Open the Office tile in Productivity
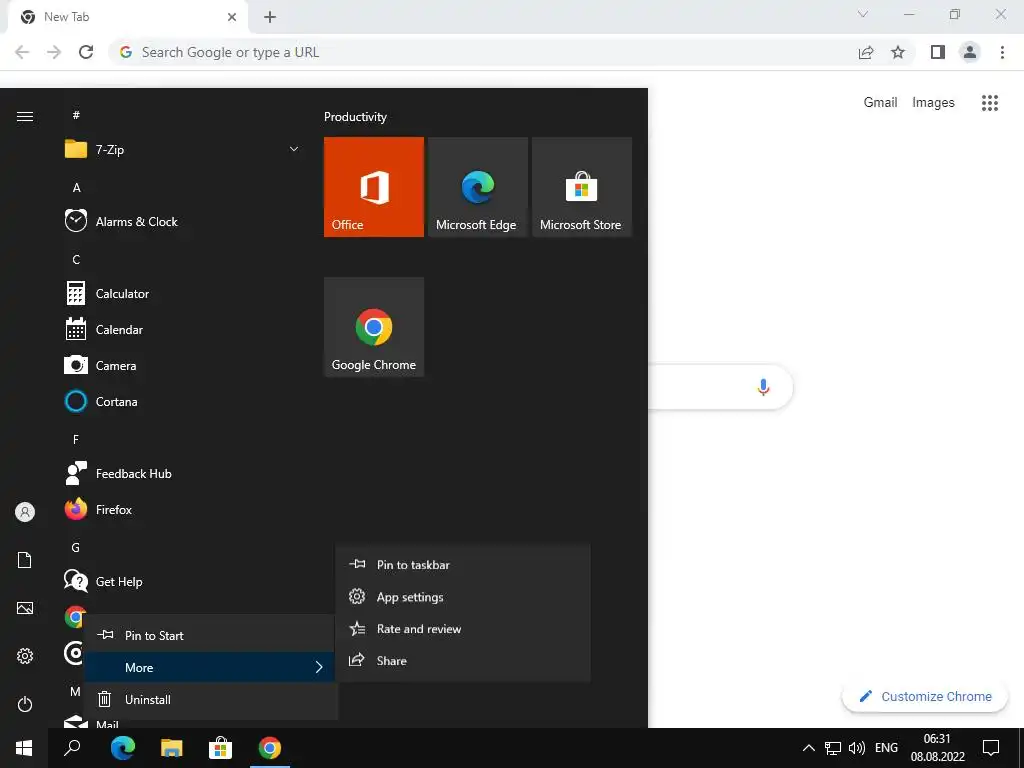1024x768 pixels. click(374, 187)
